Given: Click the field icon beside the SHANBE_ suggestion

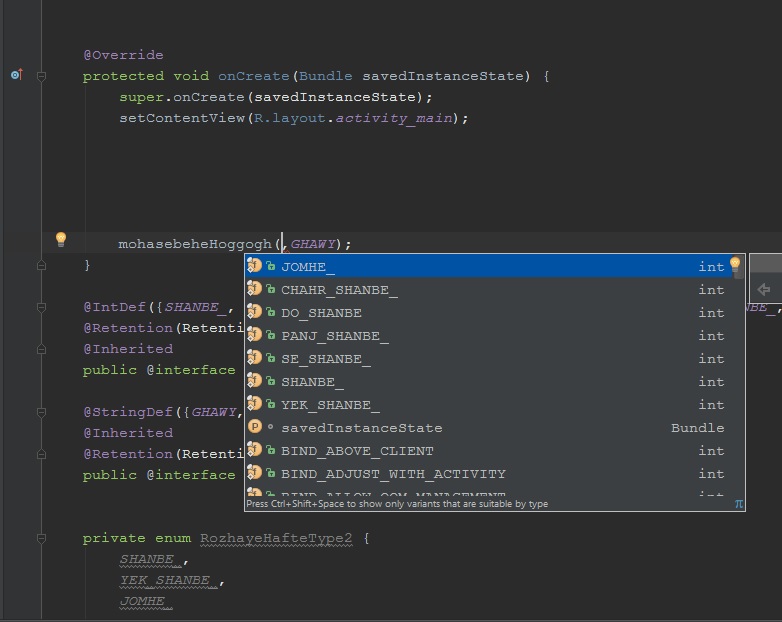Looking at the screenshot, I should [254, 381].
